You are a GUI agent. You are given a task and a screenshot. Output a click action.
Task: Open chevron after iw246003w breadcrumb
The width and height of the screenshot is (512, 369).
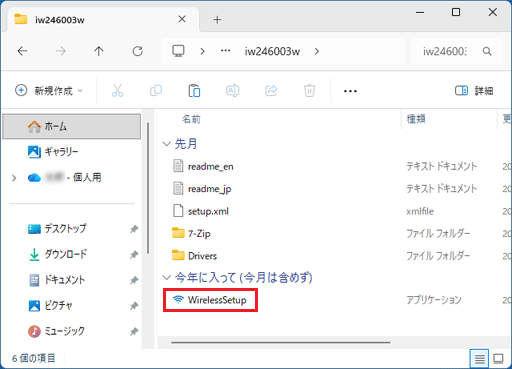pyautogui.click(x=317, y=51)
